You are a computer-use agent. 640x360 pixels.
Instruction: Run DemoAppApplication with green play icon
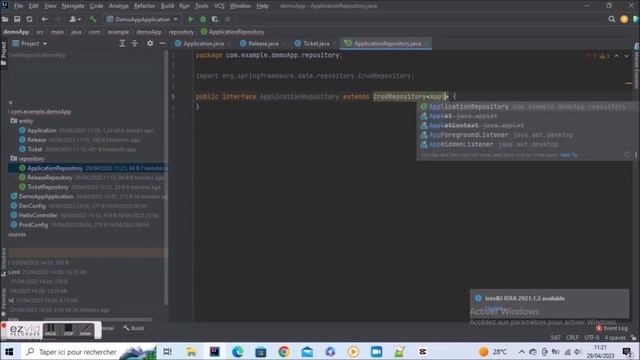pos(191,19)
